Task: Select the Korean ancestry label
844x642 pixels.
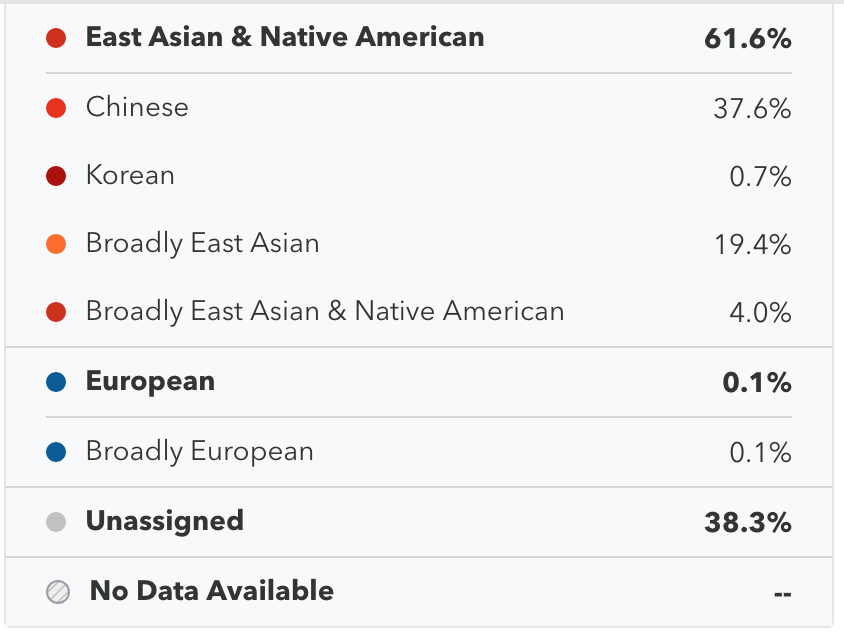Action: point(130,175)
